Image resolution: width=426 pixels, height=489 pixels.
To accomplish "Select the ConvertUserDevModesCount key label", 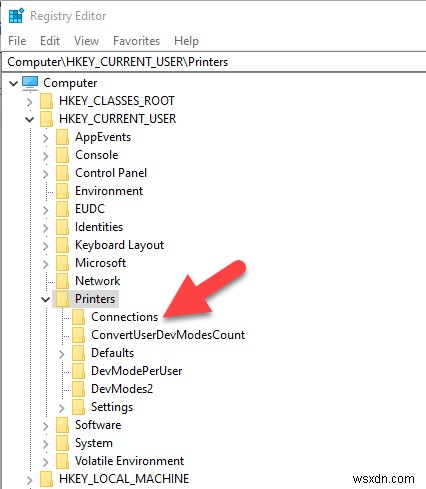I will point(168,335).
